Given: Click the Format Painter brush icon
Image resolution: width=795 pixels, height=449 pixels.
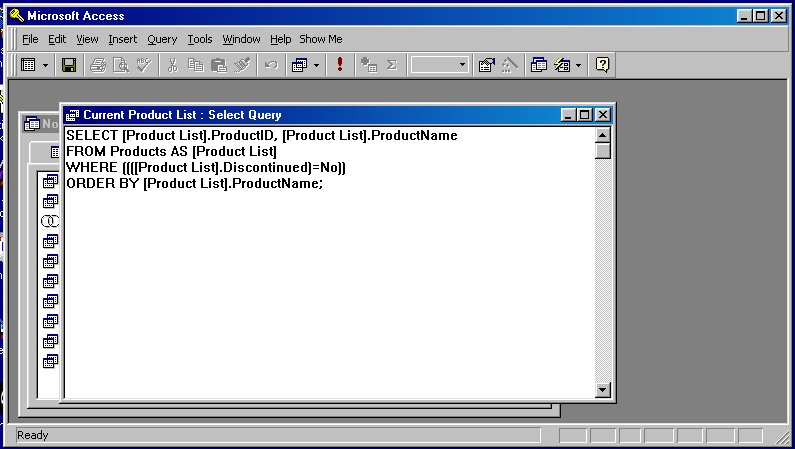Looking at the screenshot, I should [242, 65].
